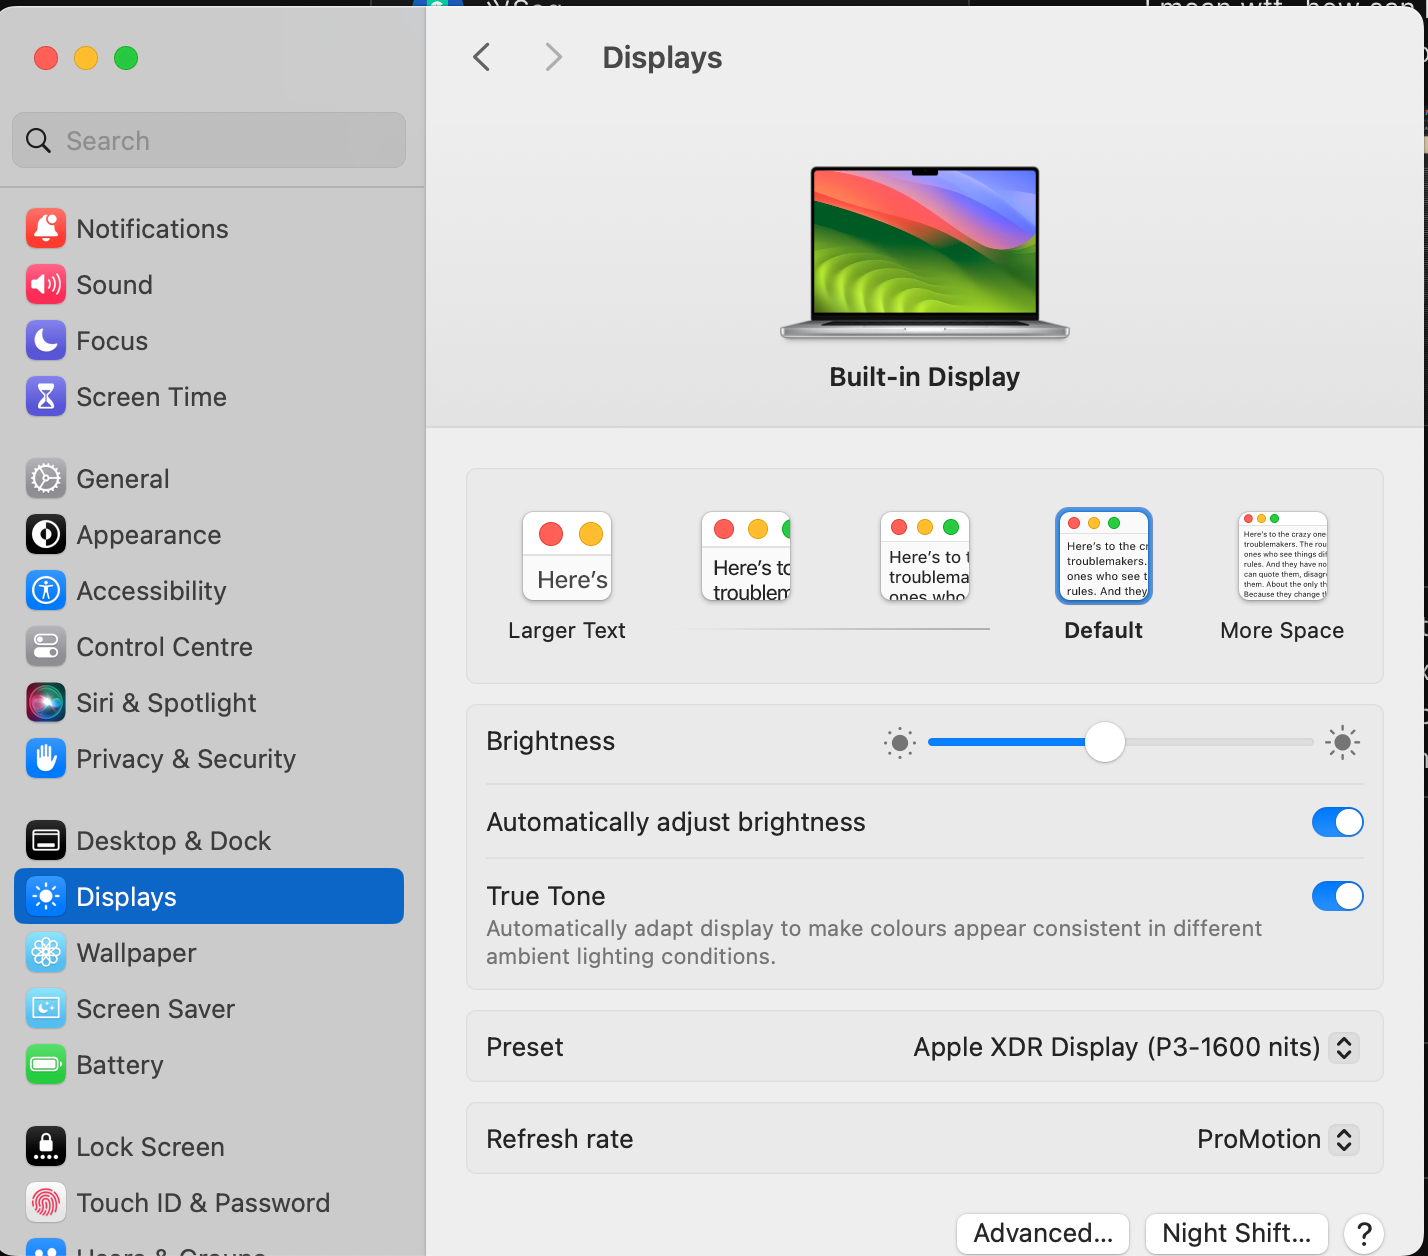Select the More Space resolution thumbnail
This screenshot has height=1256, width=1428.
pos(1283,556)
